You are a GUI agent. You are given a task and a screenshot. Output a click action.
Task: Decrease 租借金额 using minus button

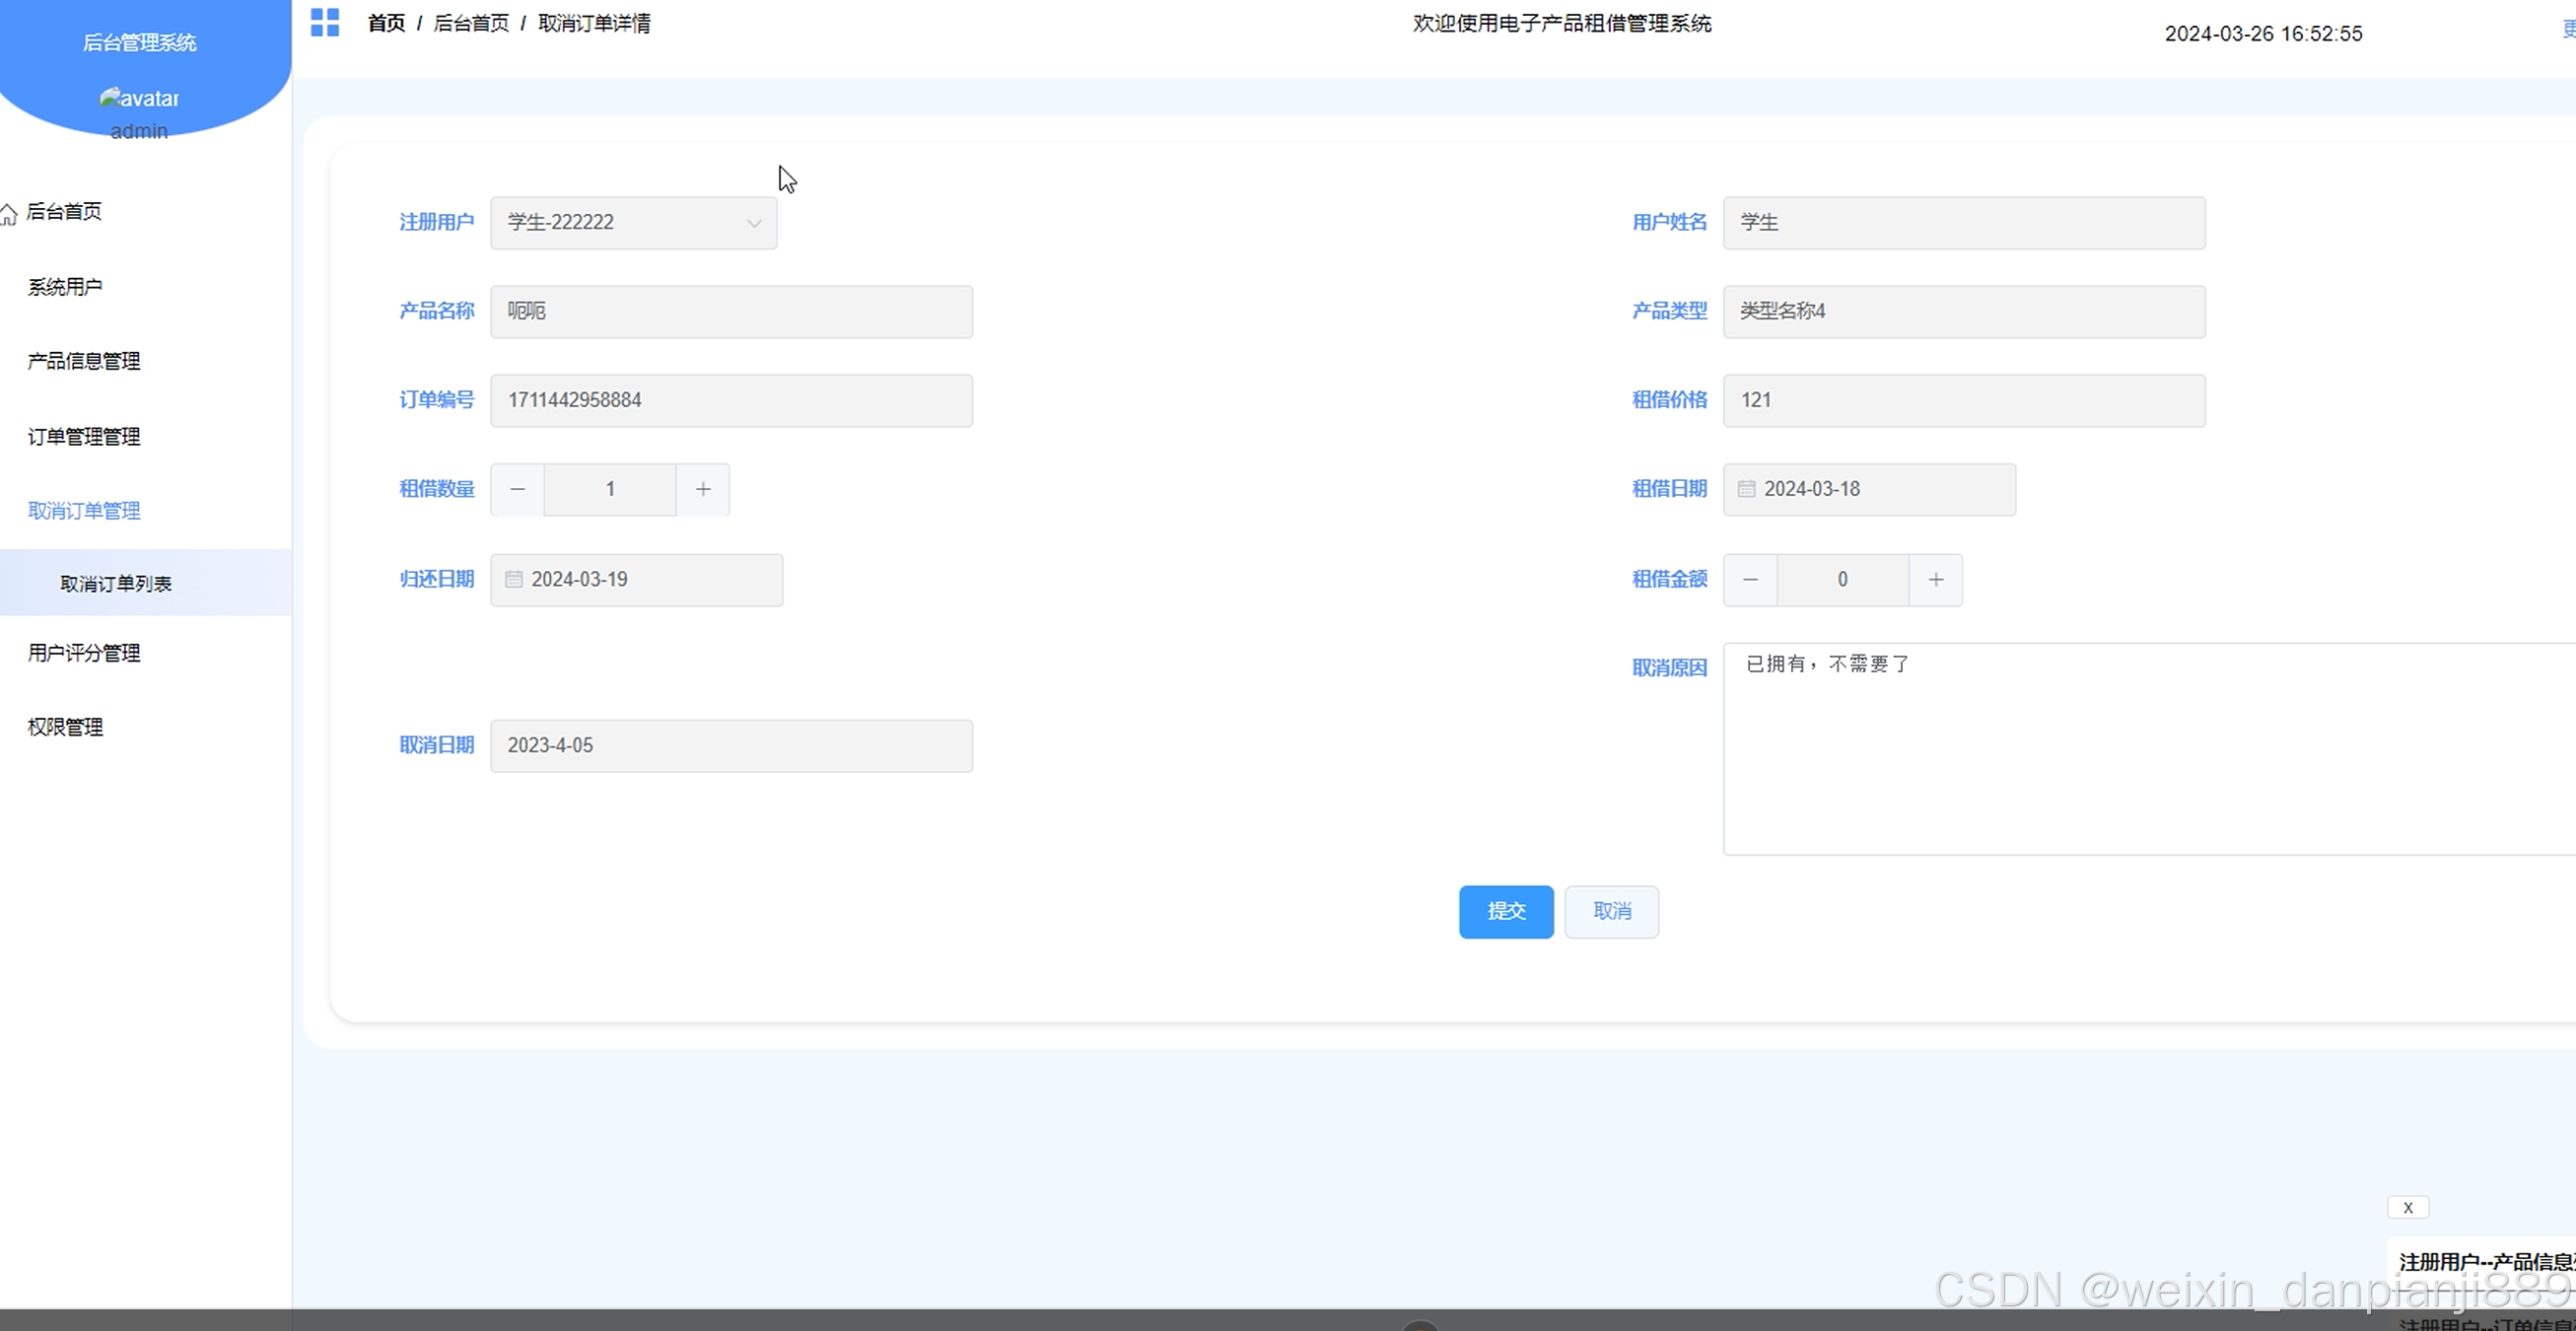pos(1750,580)
